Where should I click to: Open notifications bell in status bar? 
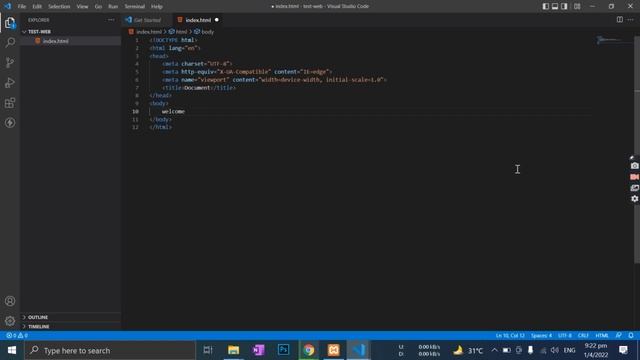(x=631, y=336)
